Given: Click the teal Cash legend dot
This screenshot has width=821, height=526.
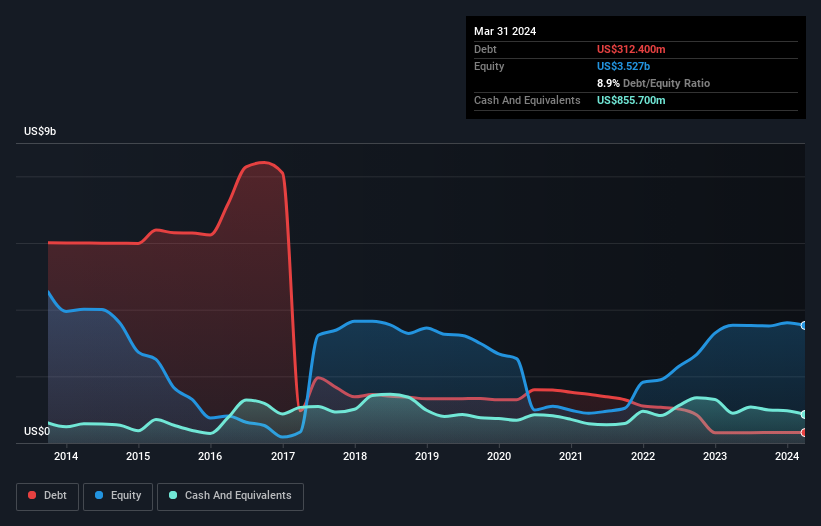Looking at the screenshot, I should pos(173,495).
